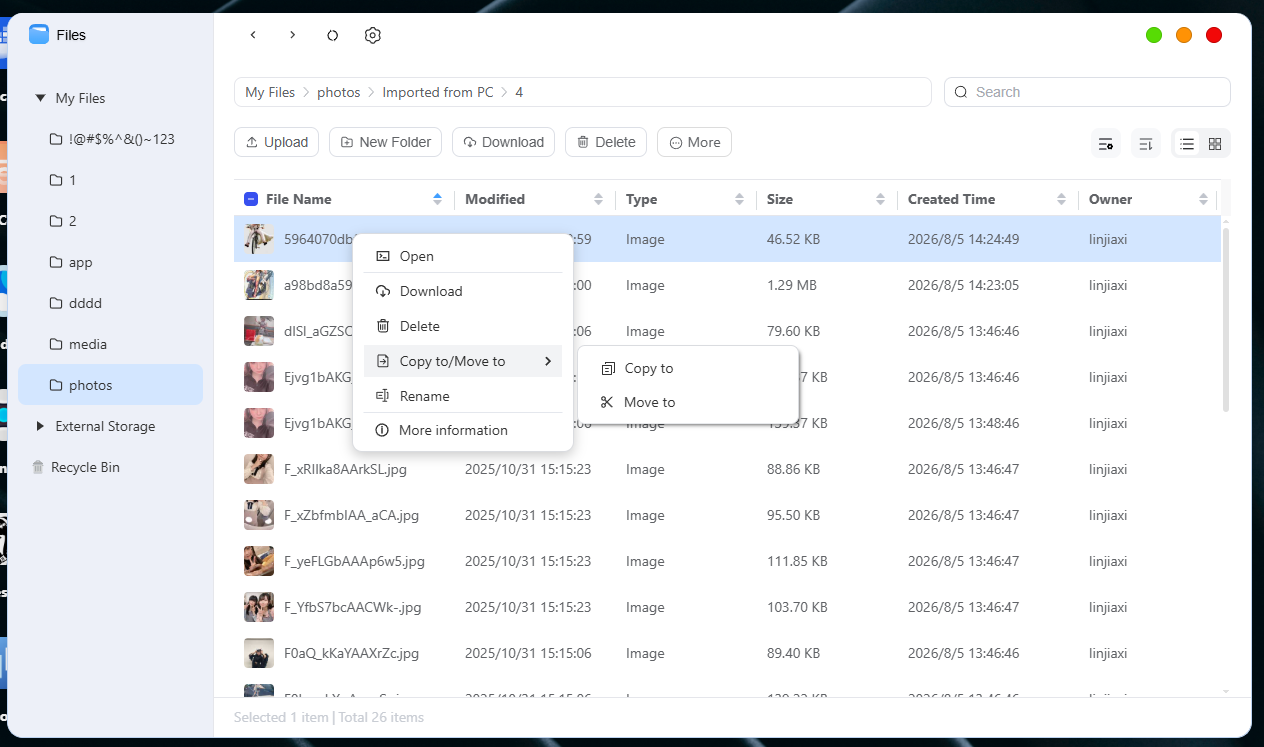Open the media folder in the sidebar
This screenshot has width=1264, height=747.
(x=110, y=344)
